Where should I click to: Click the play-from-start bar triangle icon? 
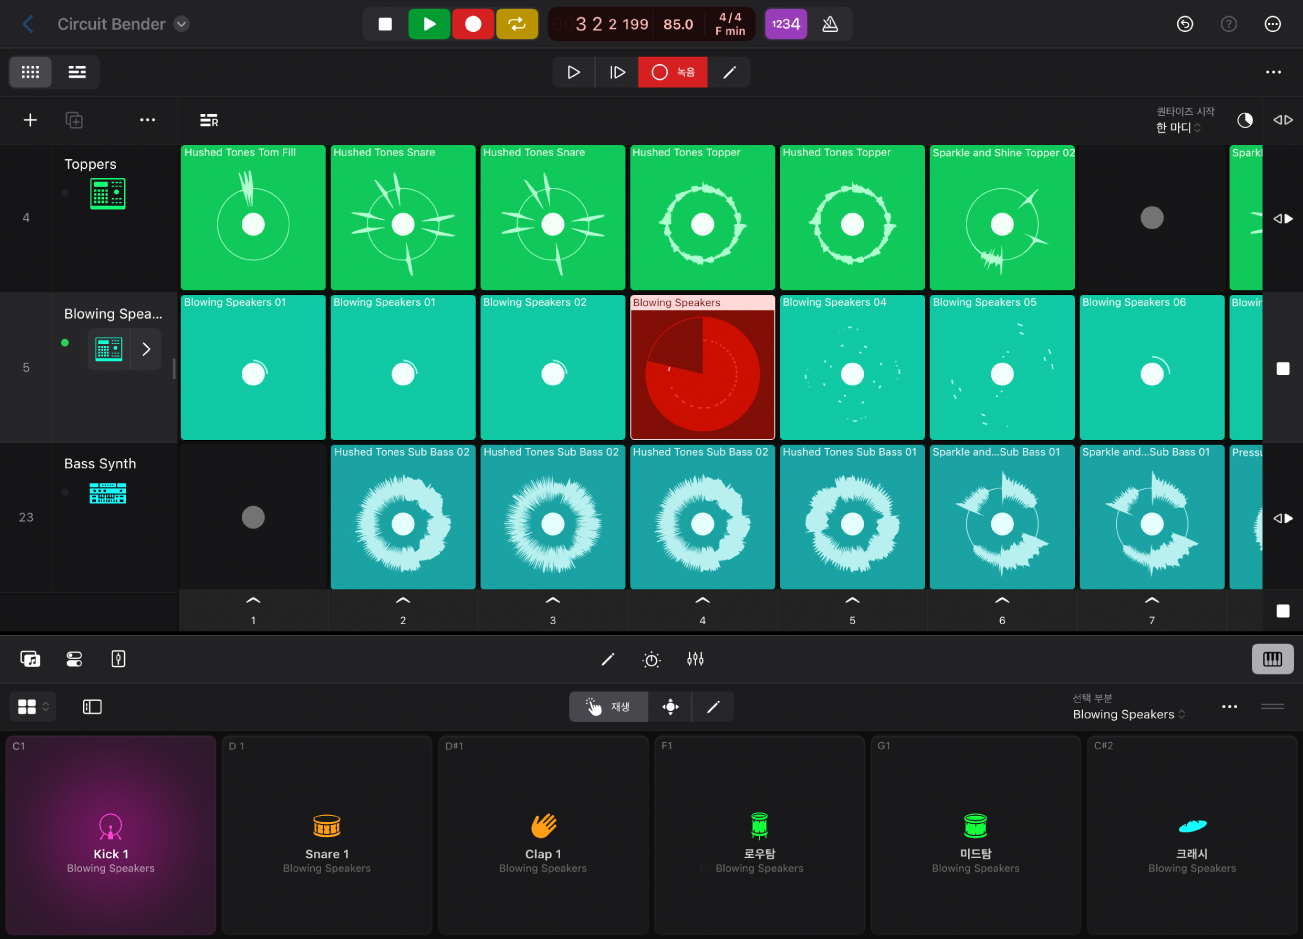pos(617,72)
